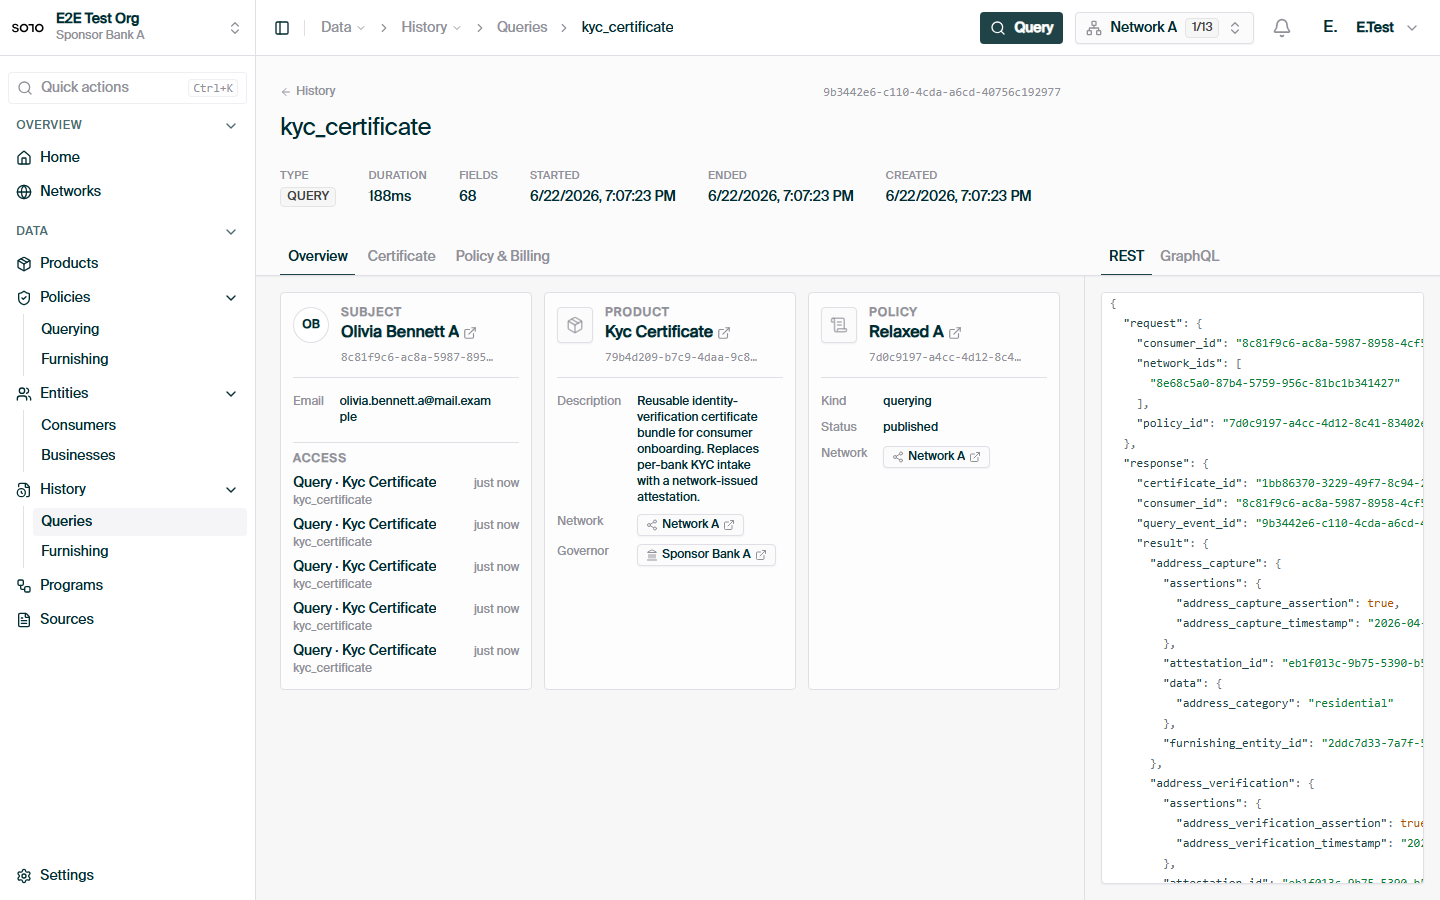The image size is (1440, 900).
Task: Expand the E2E Test Org switcher
Action: (x=235, y=28)
